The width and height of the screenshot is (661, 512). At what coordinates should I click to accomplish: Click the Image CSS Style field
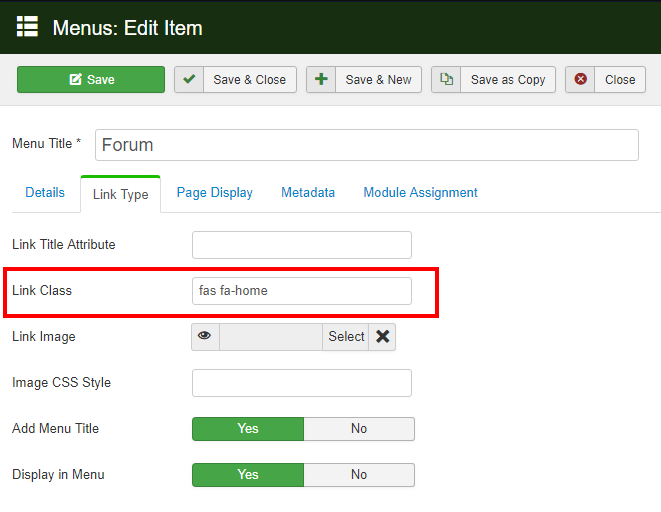[301, 383]
